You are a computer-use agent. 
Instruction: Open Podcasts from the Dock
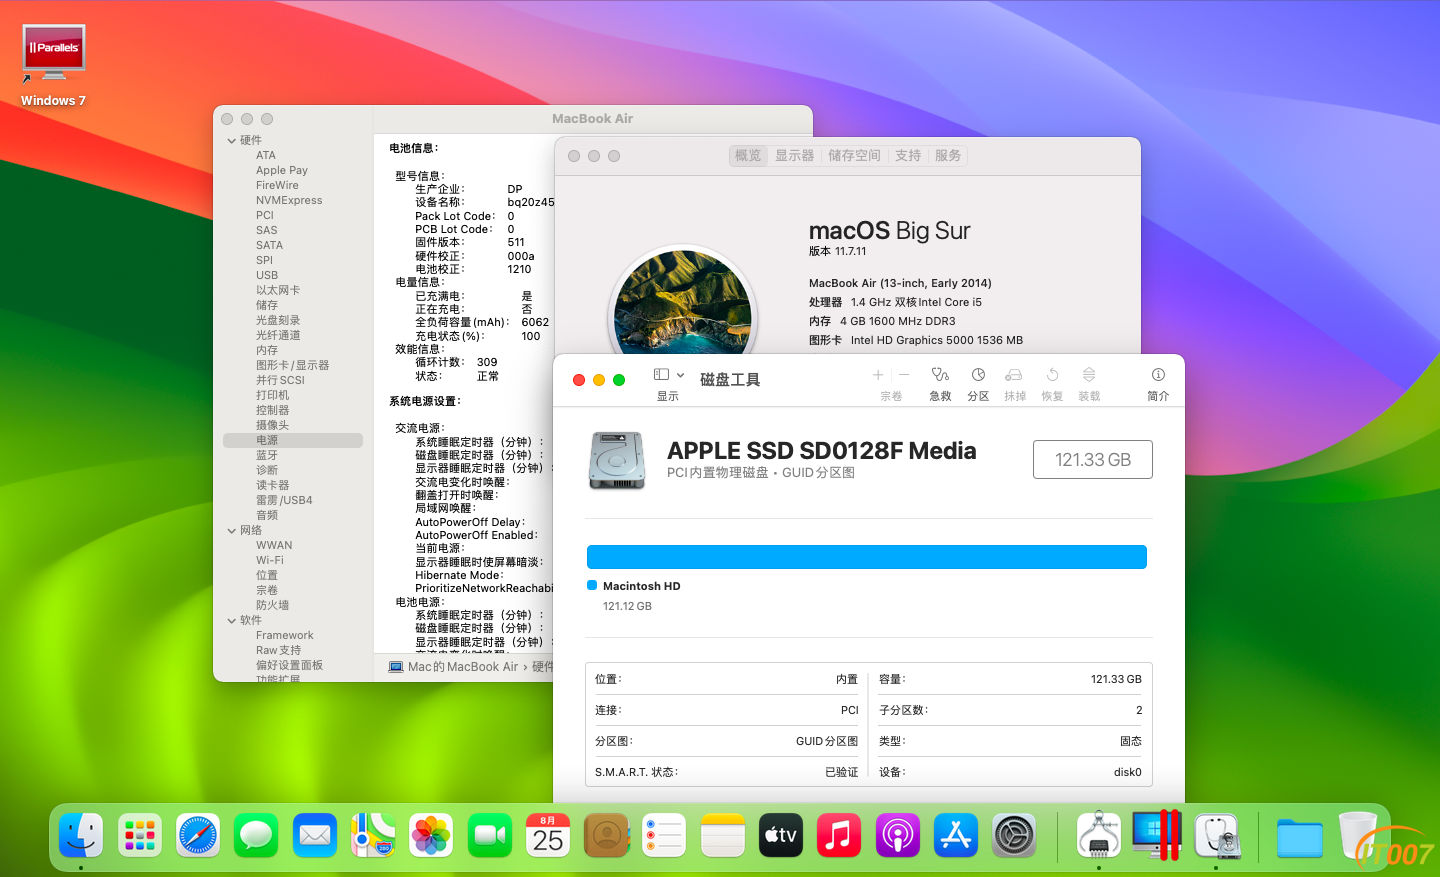pyautogui.click(x=898, y=835)
